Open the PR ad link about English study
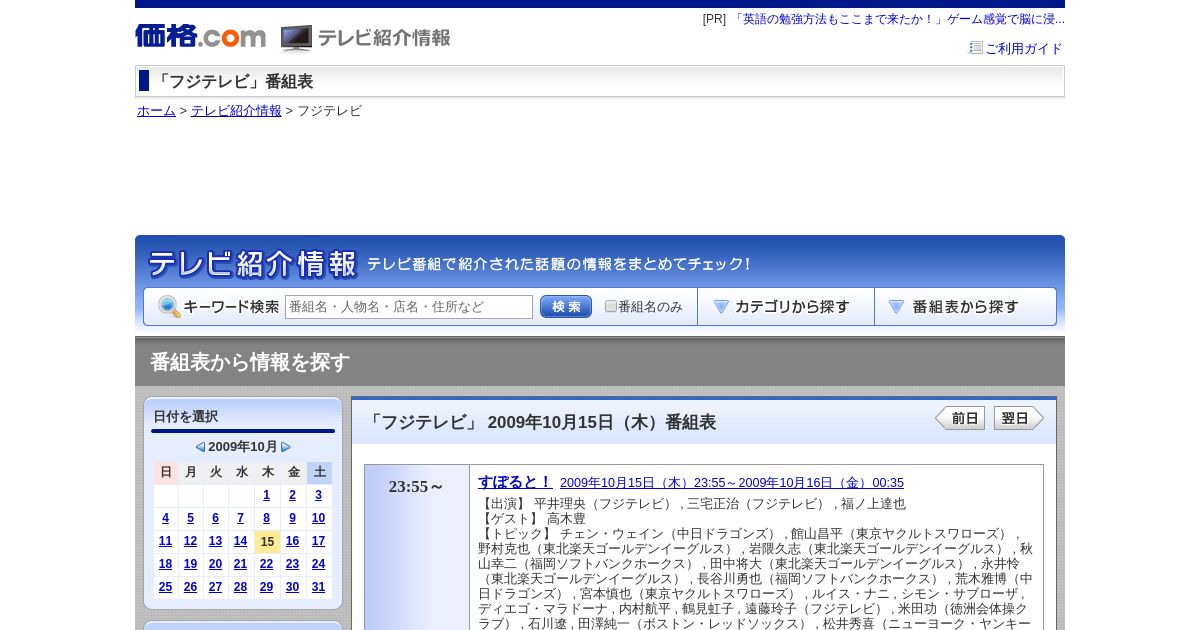The image size is (1200, 630). click(x=898, y=19)
